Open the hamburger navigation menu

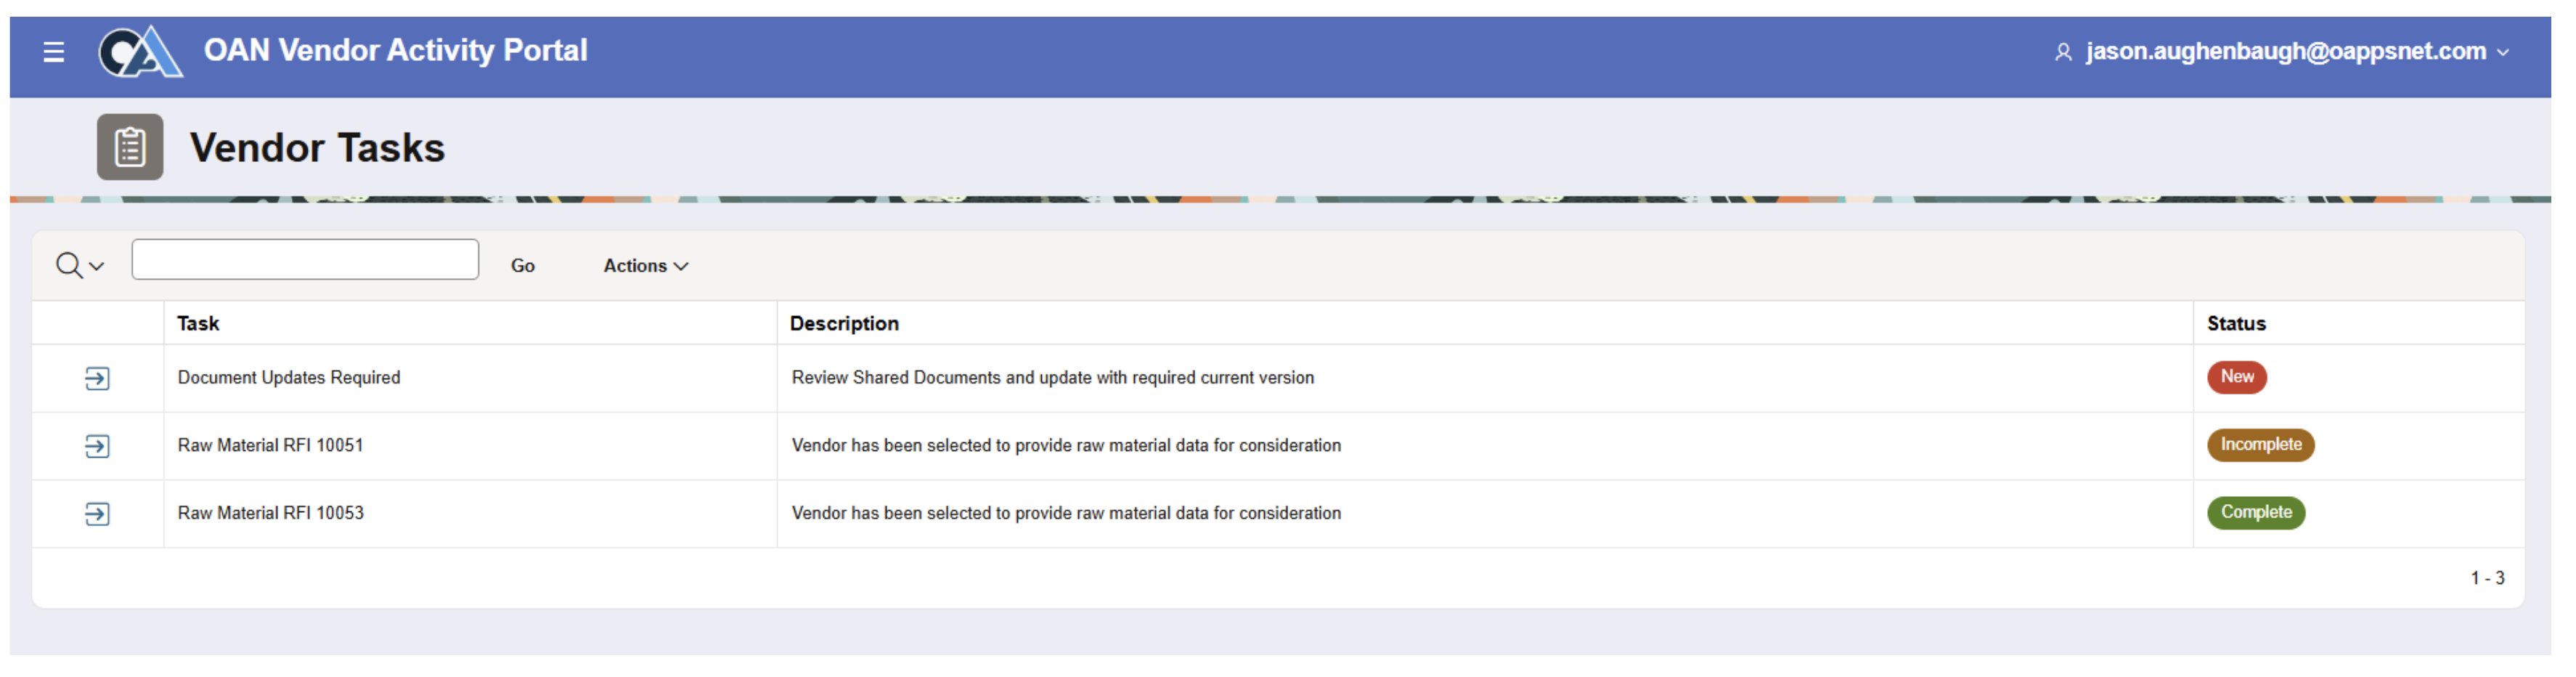(x=54, y=52)
